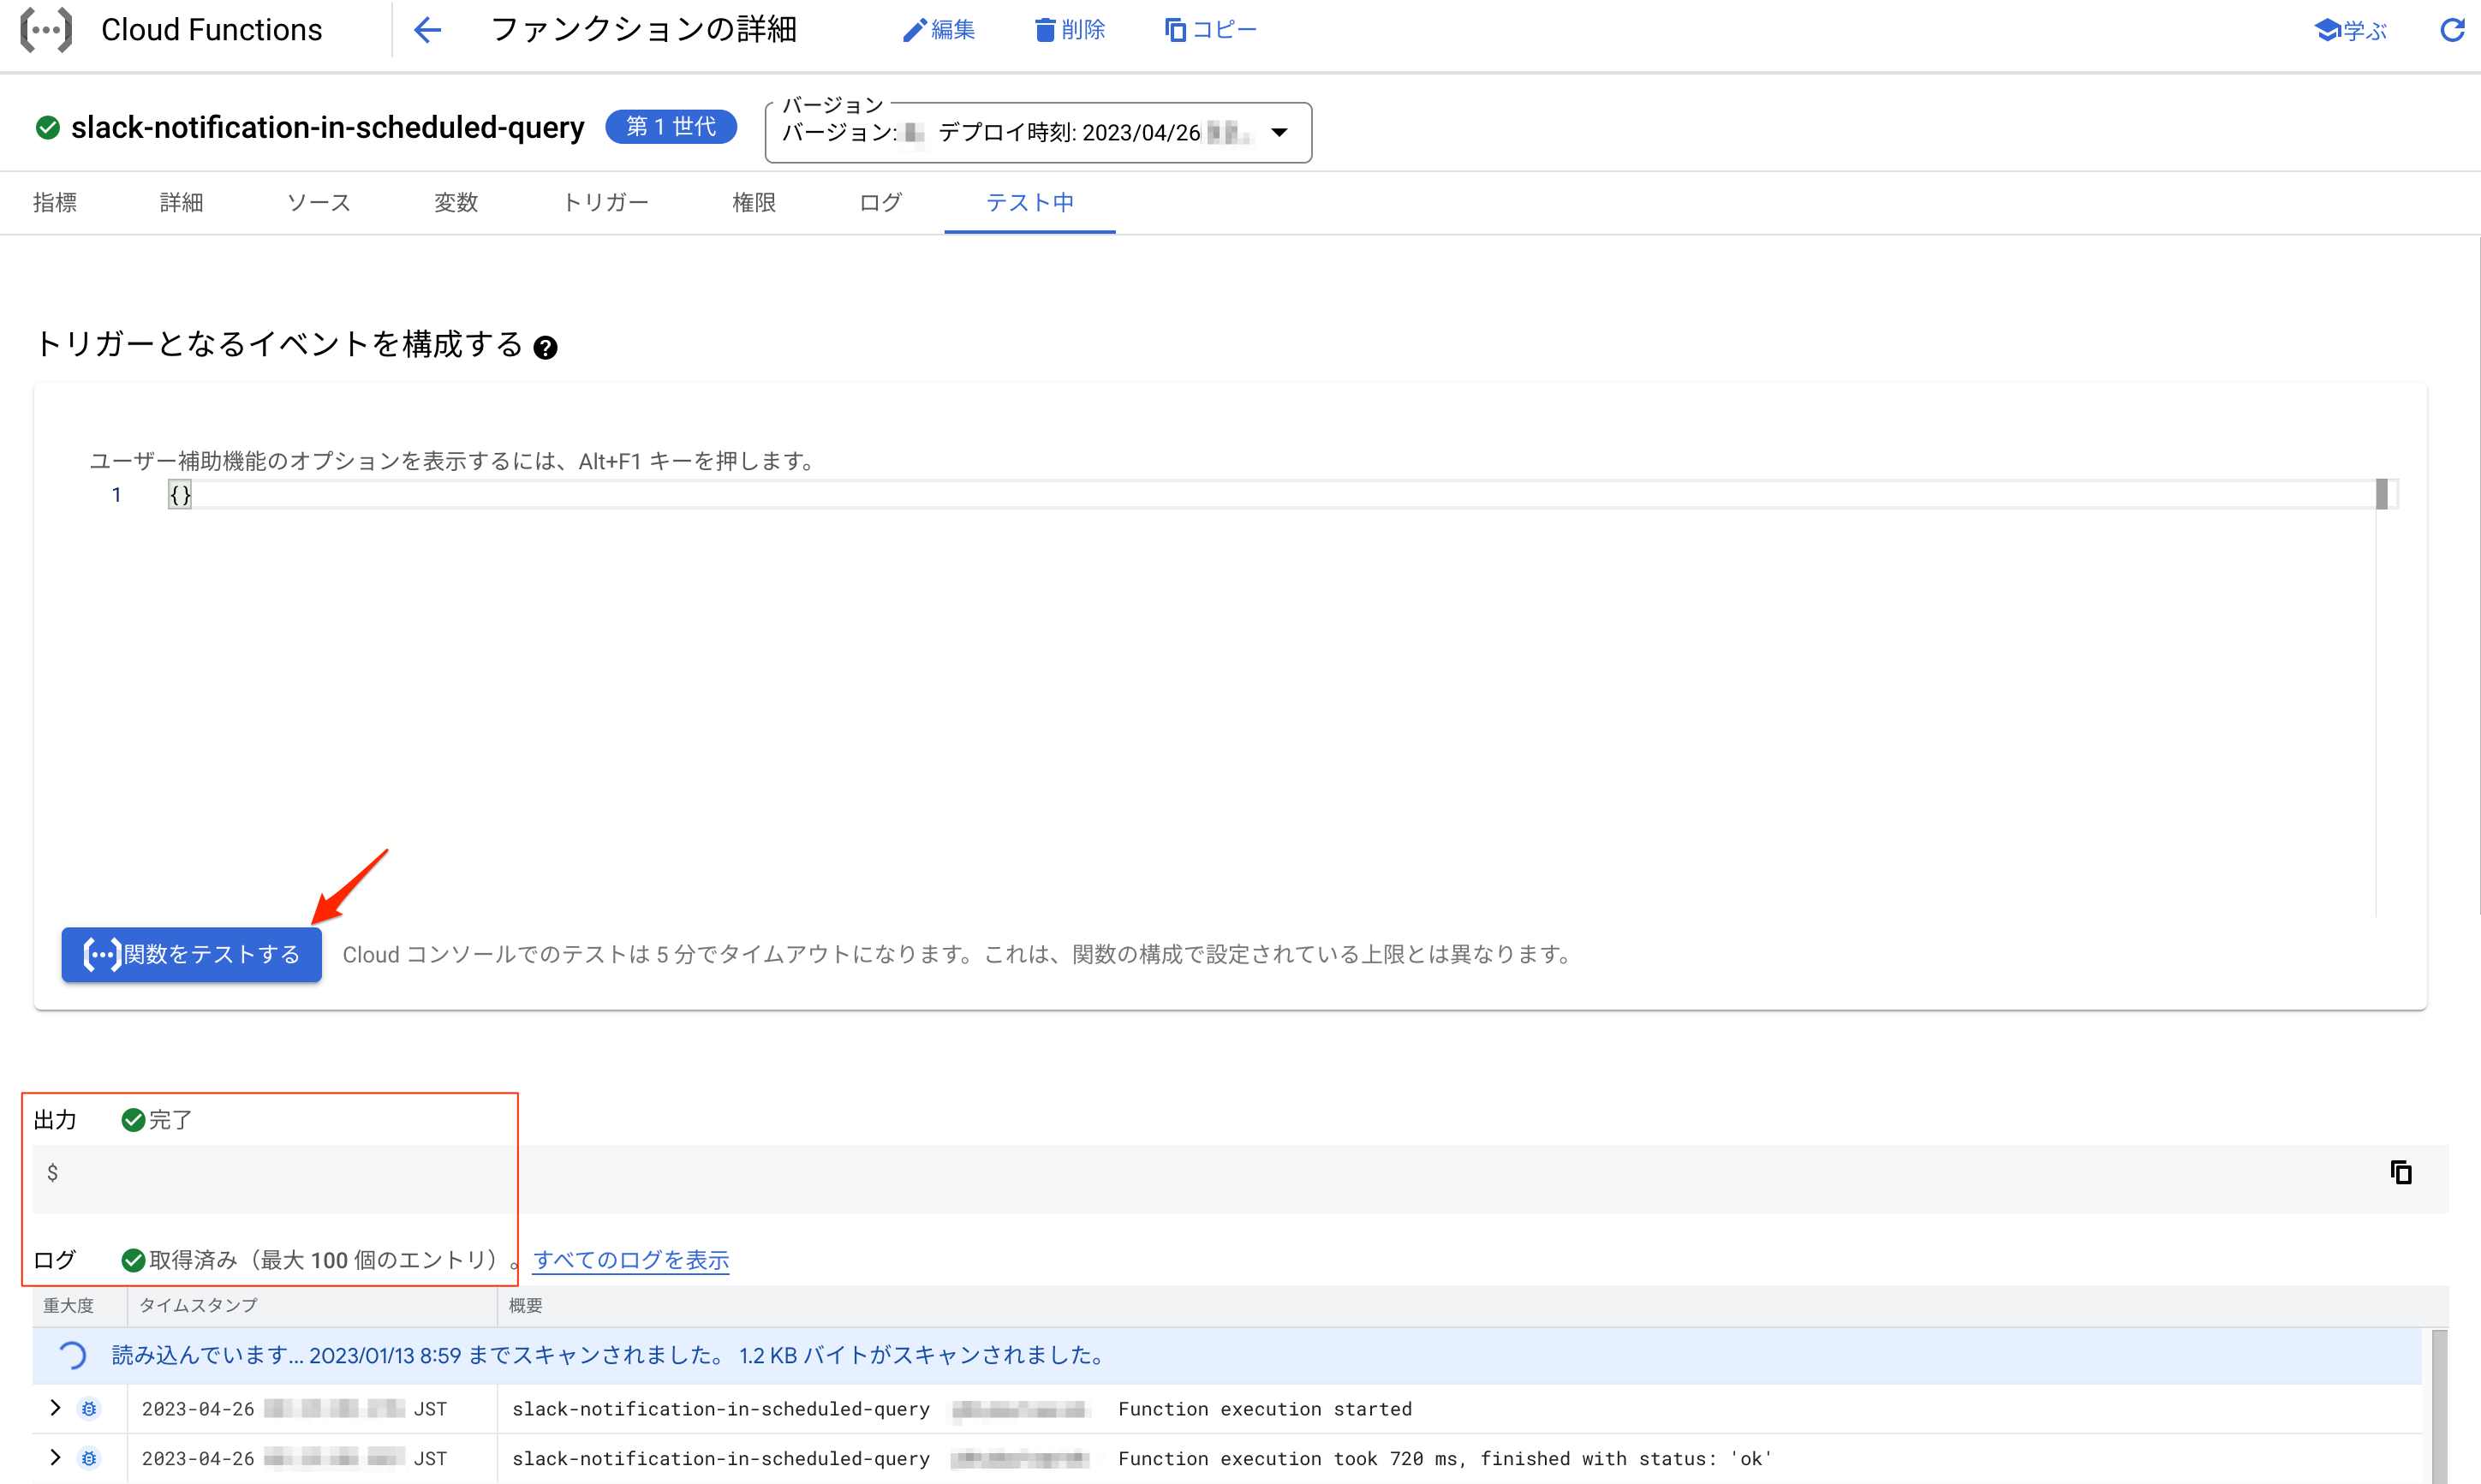The width and height of the screenshot is (2481, 1484).
Task: Switch to the ログ tab
Action: (x=880, y=203)
